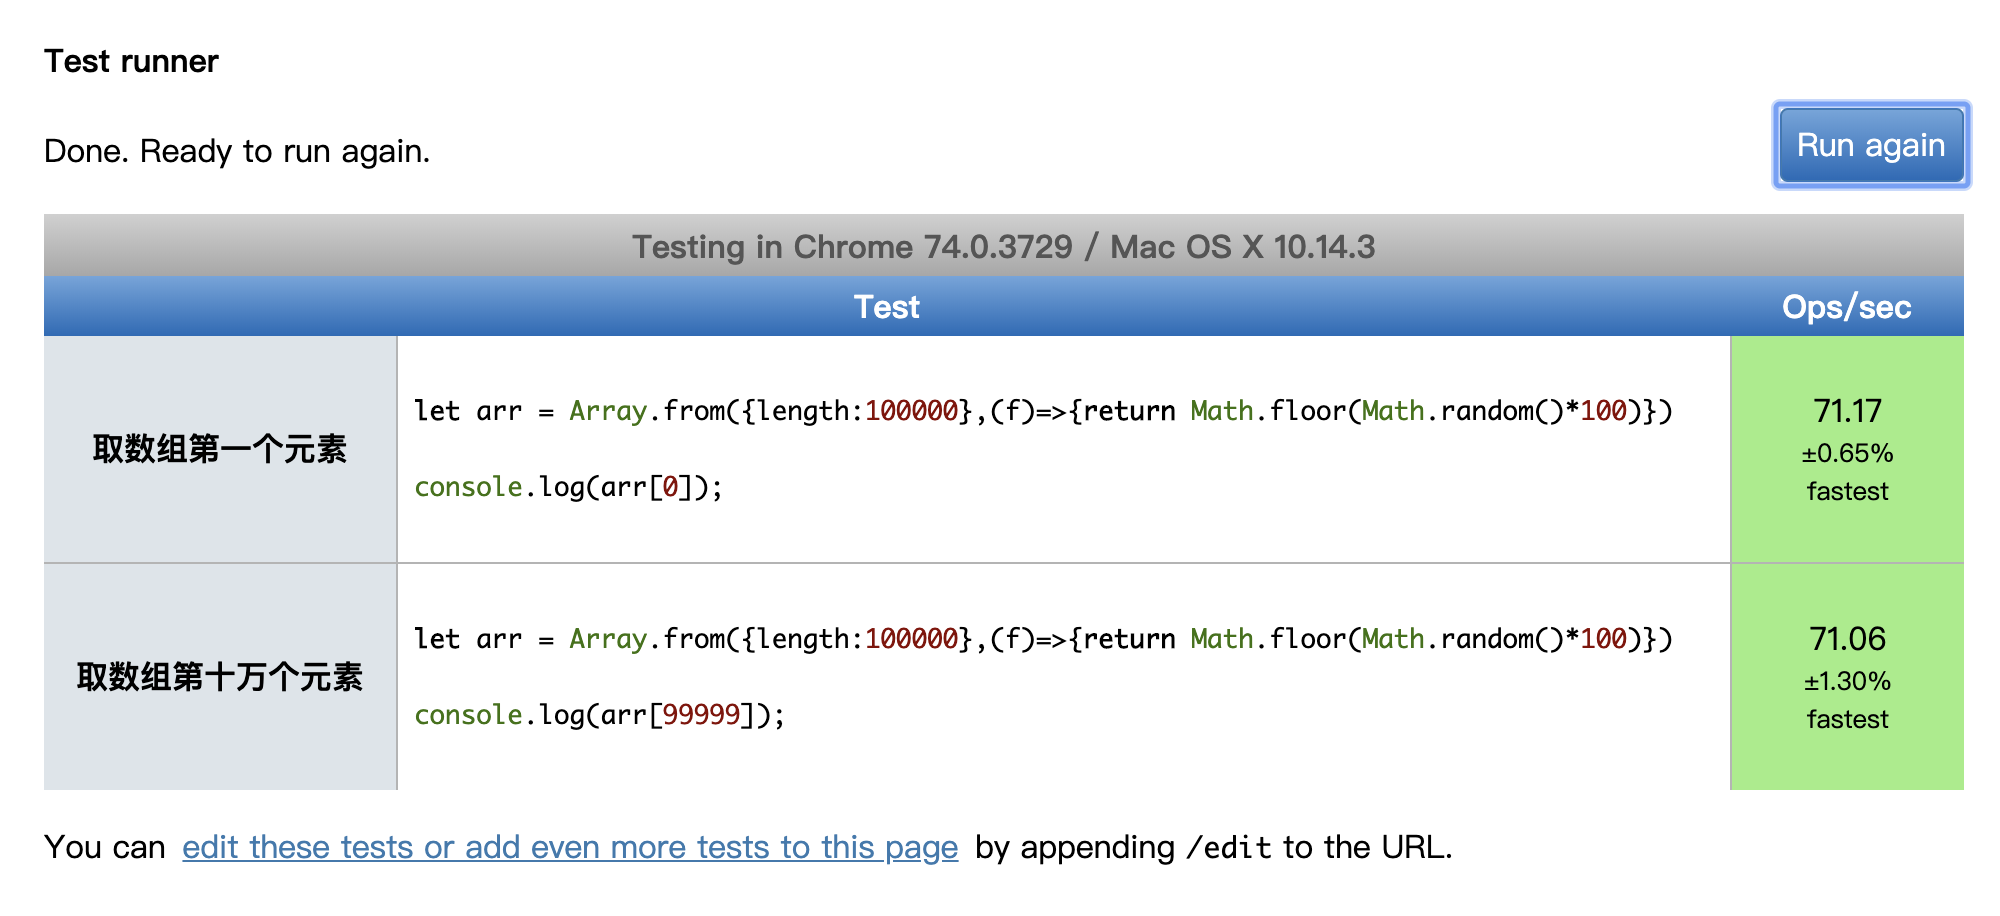Click the ±0.65% margin value
The height and width of the screenshot is (916, 2000).
pyautogui.click(x=1847, y=454)
